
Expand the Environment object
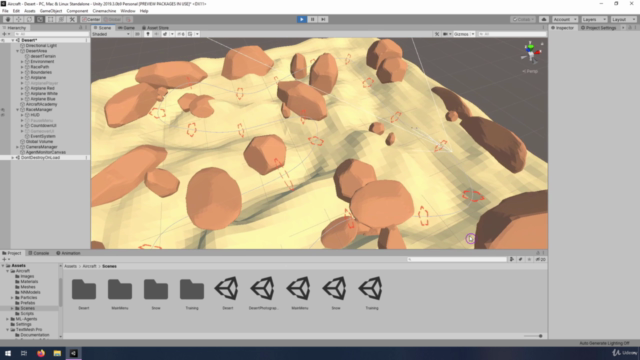22,62
